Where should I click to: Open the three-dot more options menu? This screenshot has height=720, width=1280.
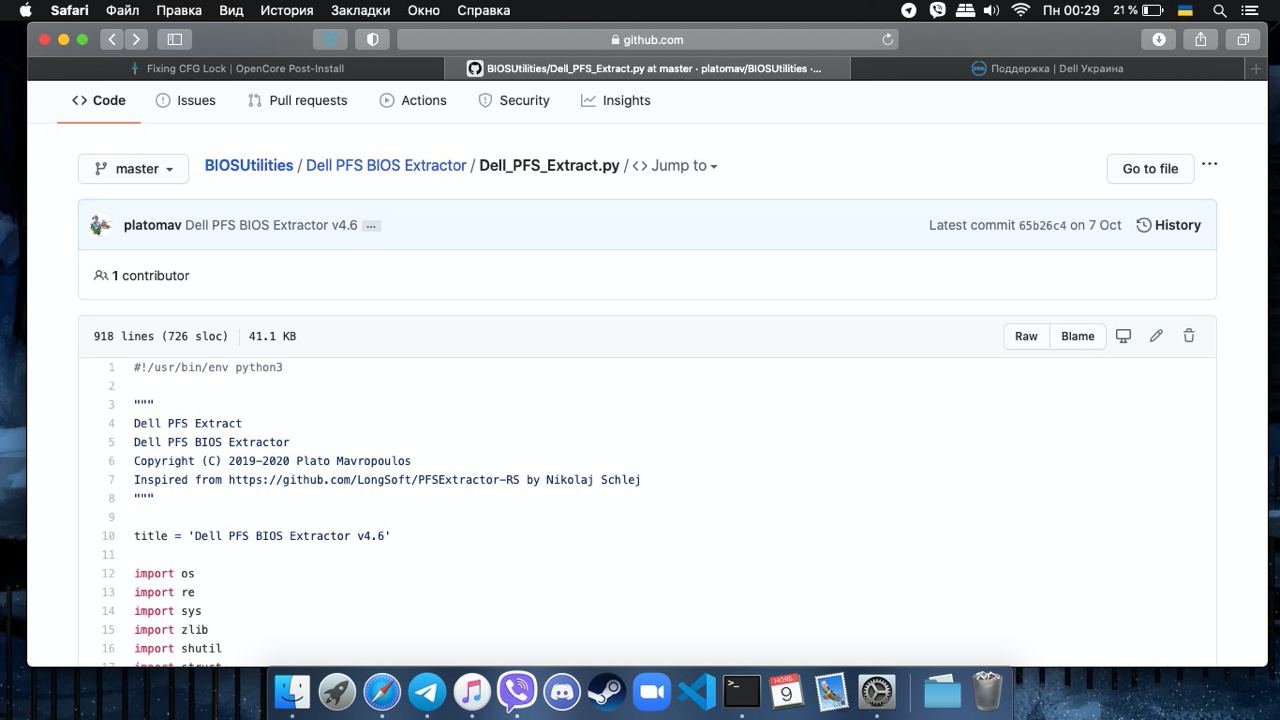(x=1209, y=164)
